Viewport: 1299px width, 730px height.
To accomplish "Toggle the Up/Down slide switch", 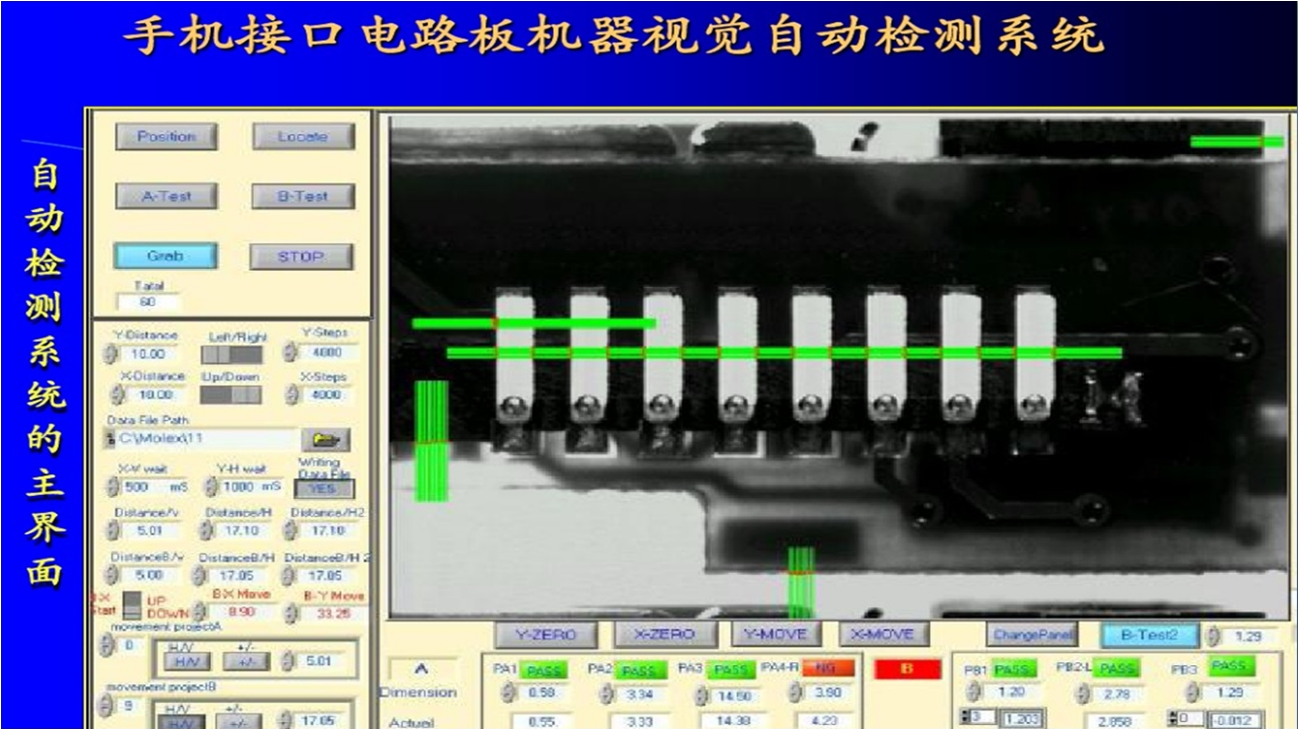I will coord(232,395).
